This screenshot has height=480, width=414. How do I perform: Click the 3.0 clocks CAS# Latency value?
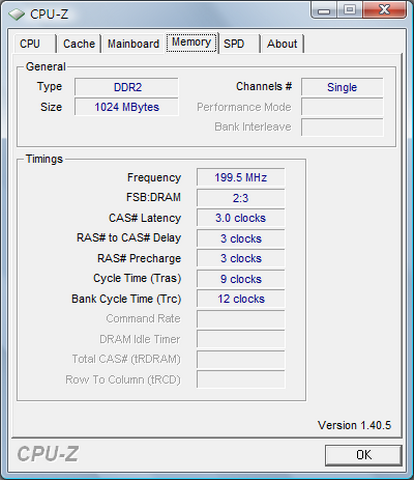[241, 218]
